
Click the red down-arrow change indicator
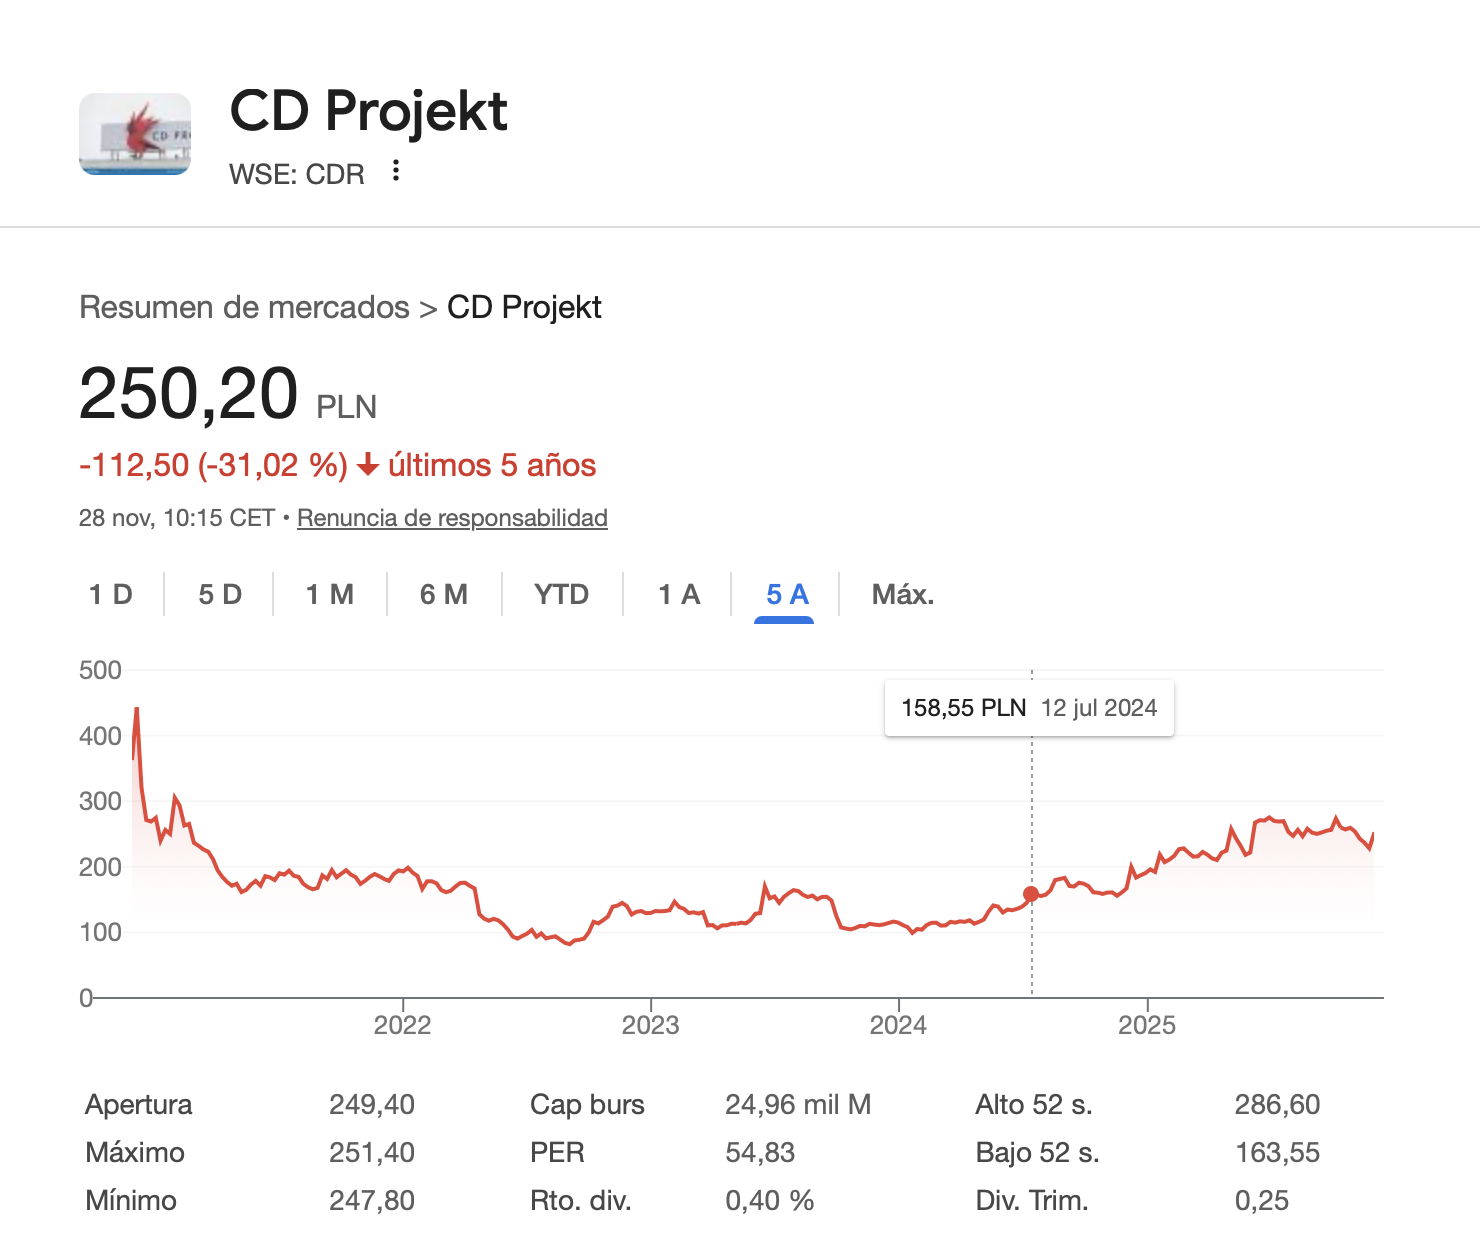(x=368, y=465)
